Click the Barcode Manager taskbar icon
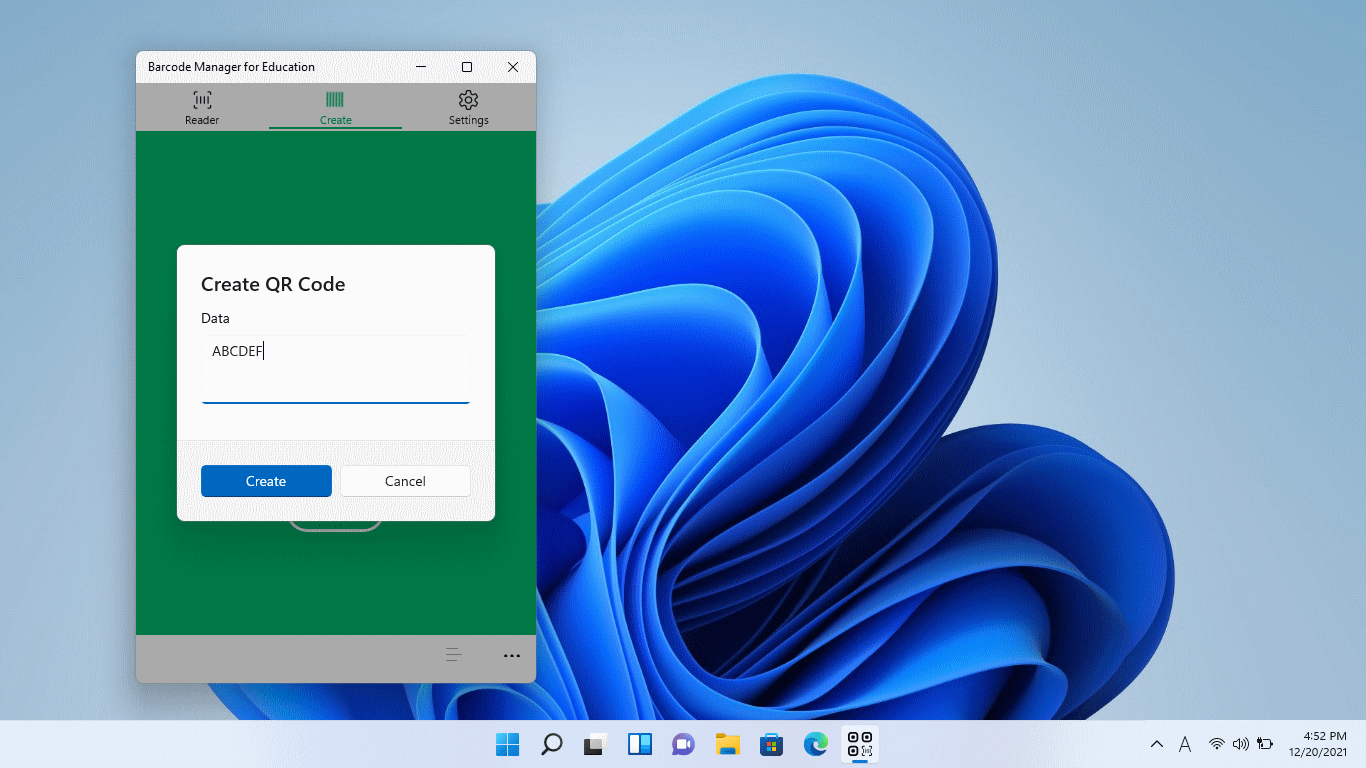This screenshot has height=768, width=1366. [x=859, y=744]
